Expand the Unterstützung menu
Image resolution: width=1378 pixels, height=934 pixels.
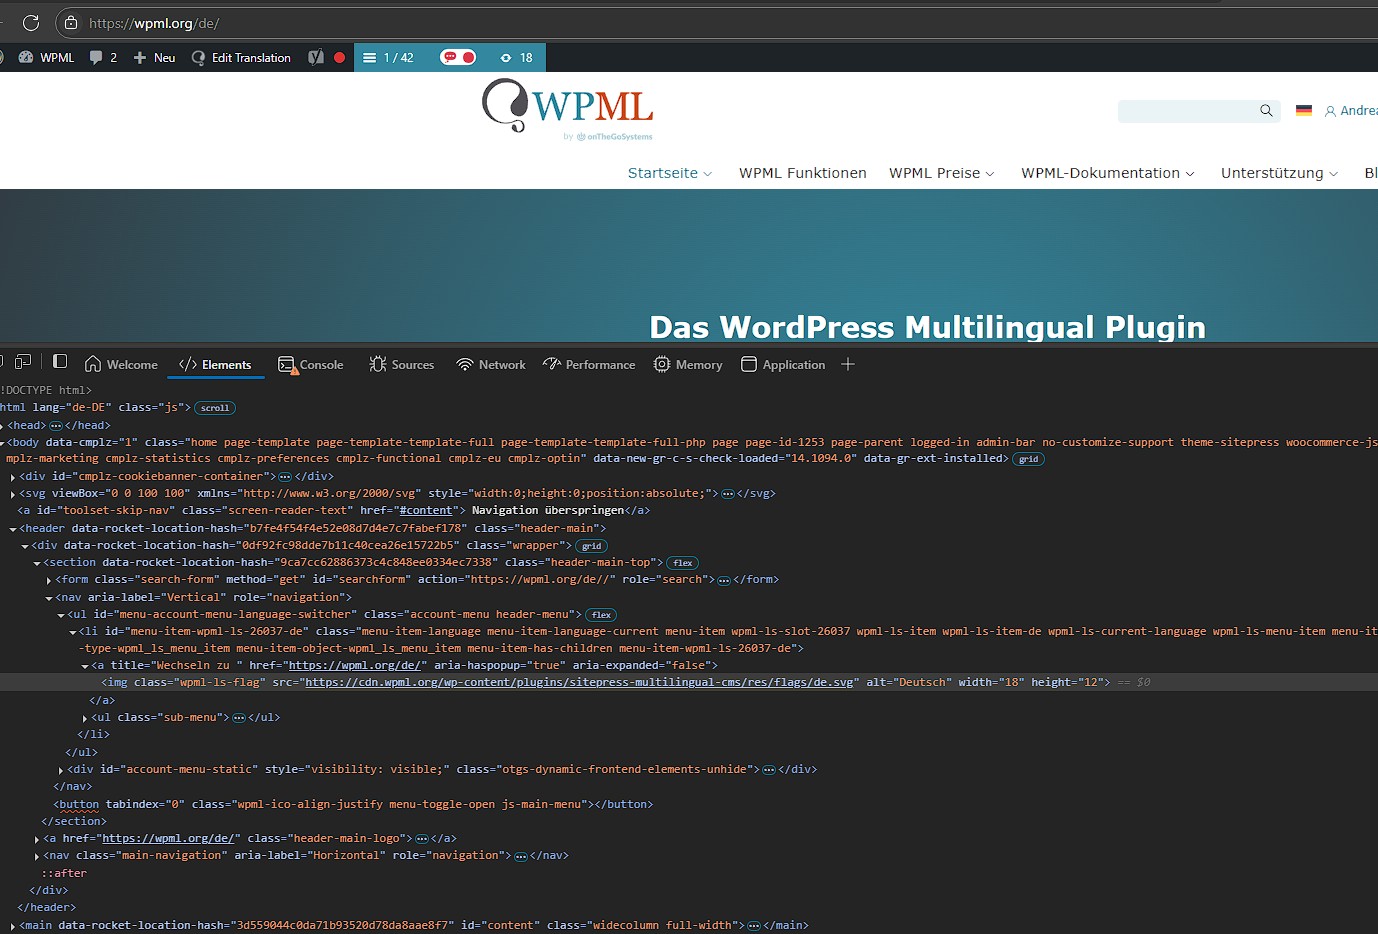coord(1279,173)
